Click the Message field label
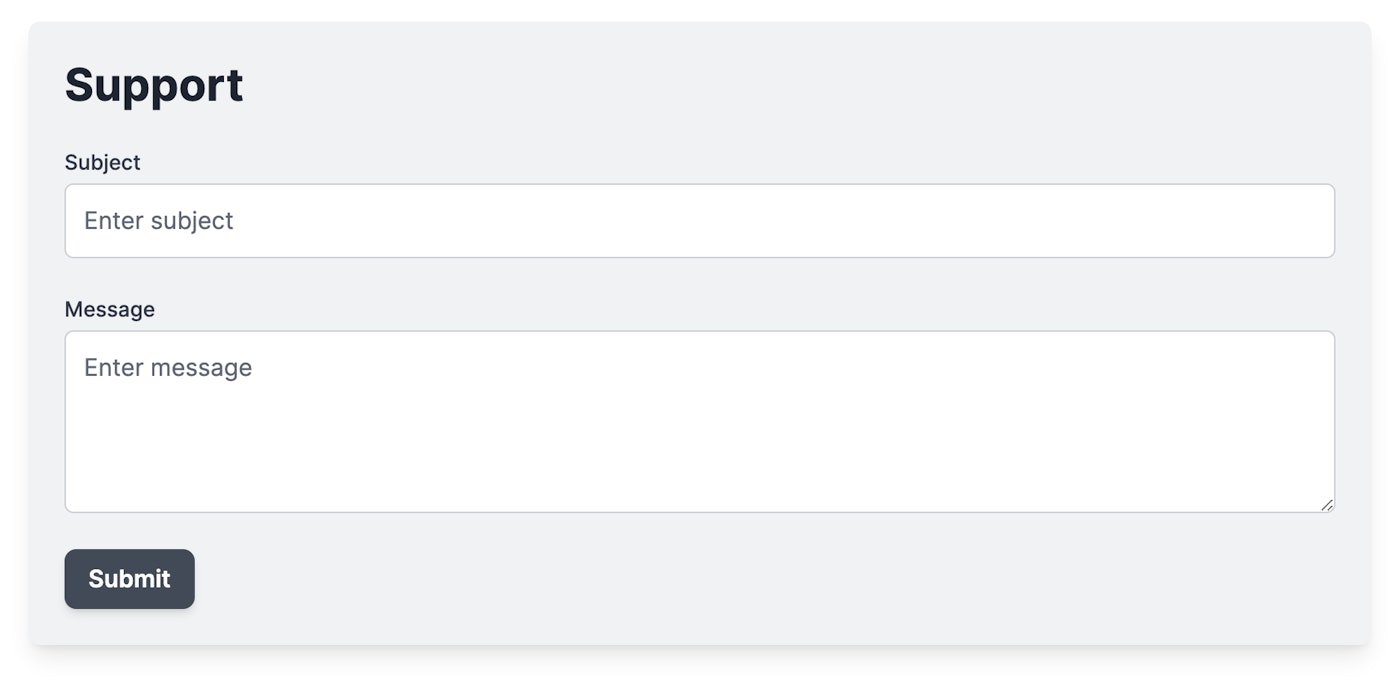 point(109,309)
